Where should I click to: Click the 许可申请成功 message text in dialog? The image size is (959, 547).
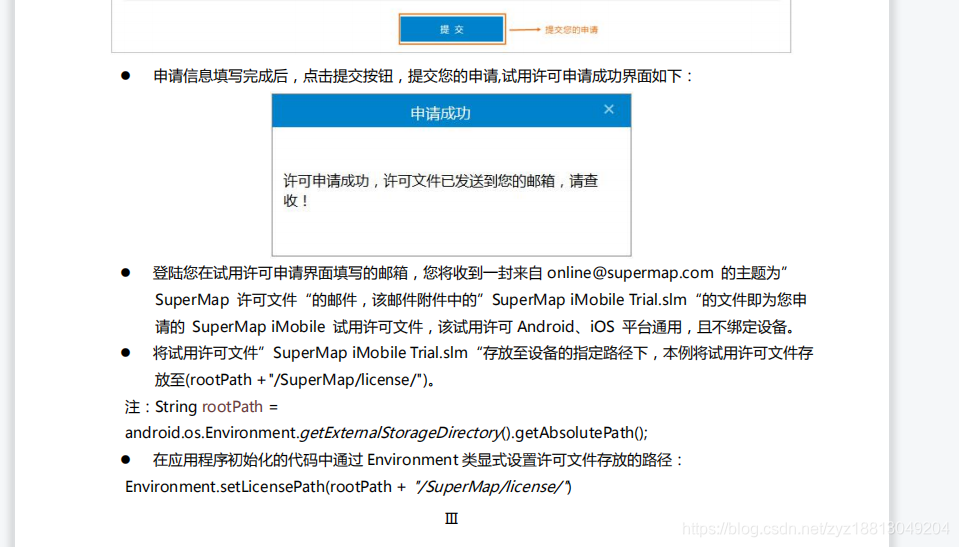440,190
